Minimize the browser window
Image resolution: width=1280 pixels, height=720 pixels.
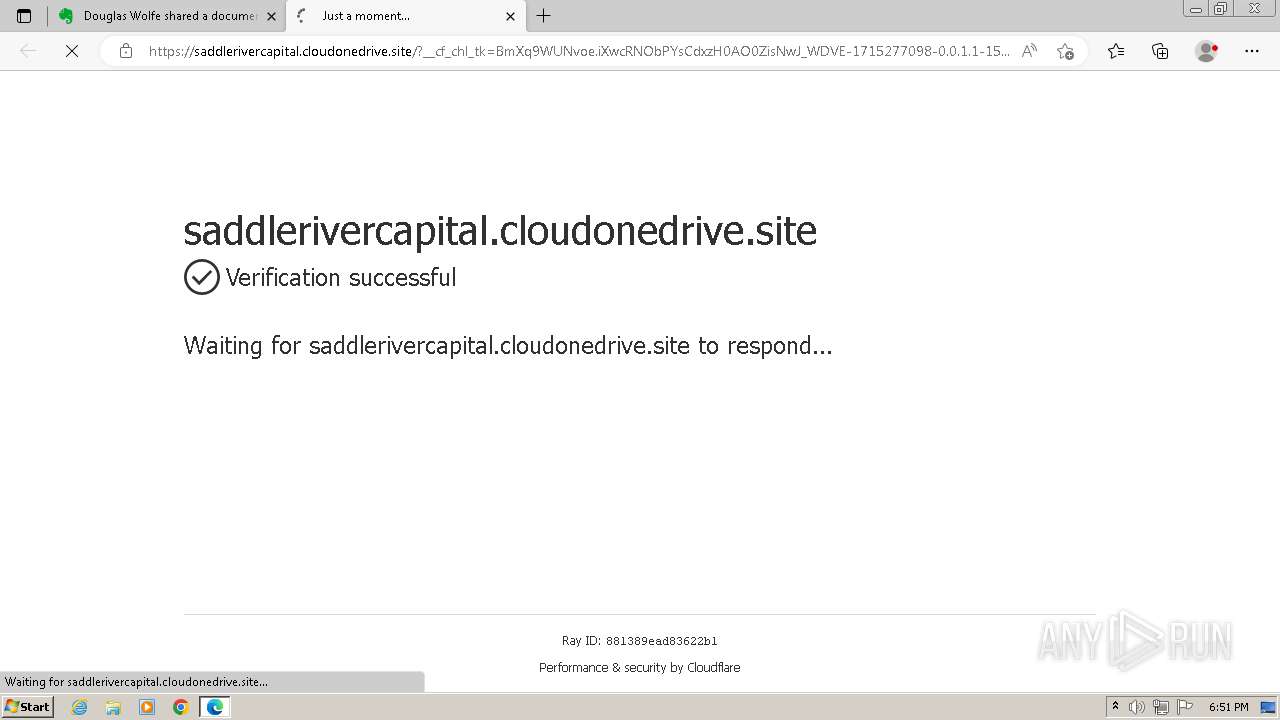click(x=1196, y=9)
